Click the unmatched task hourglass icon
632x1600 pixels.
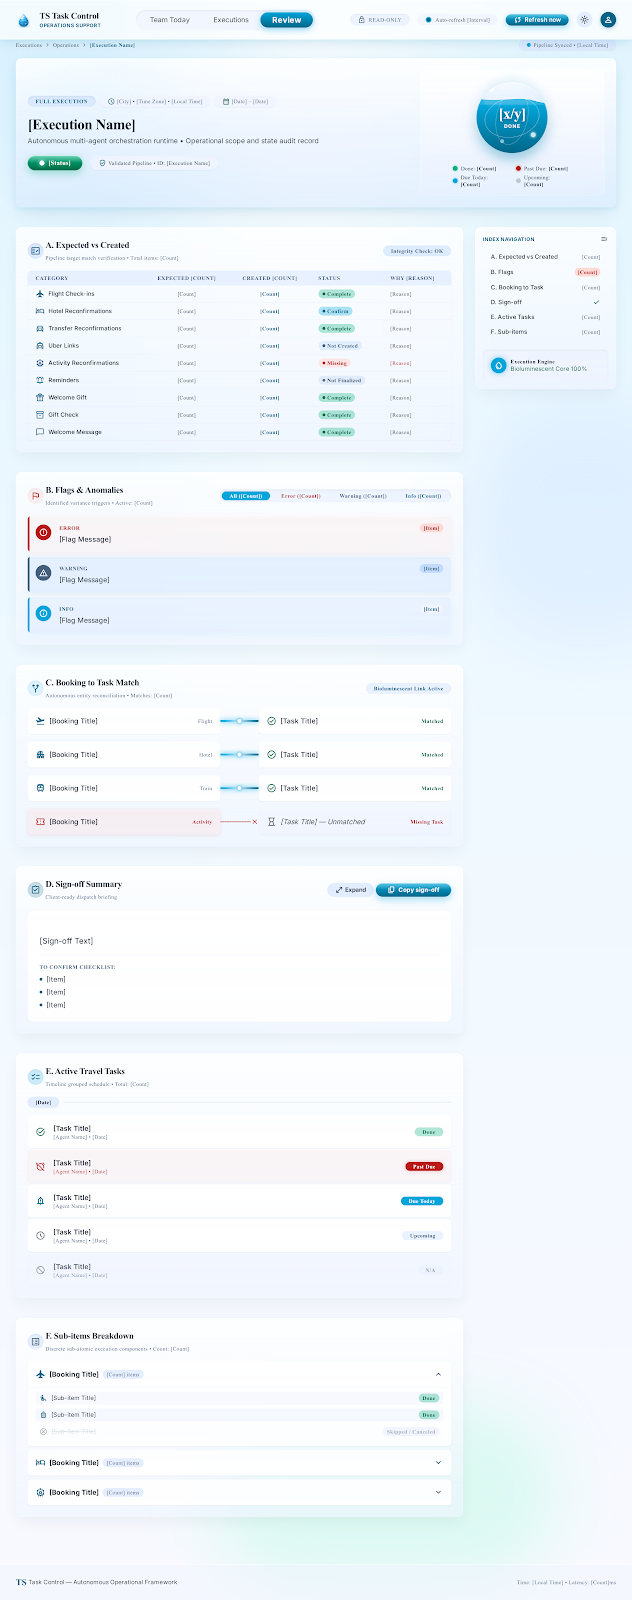pyautogui.click(x=271, y=822)
